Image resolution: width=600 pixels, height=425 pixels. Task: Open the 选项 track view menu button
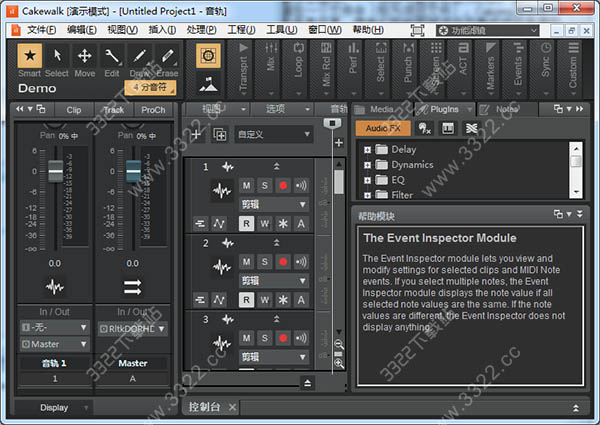click(x=280, y=109)
